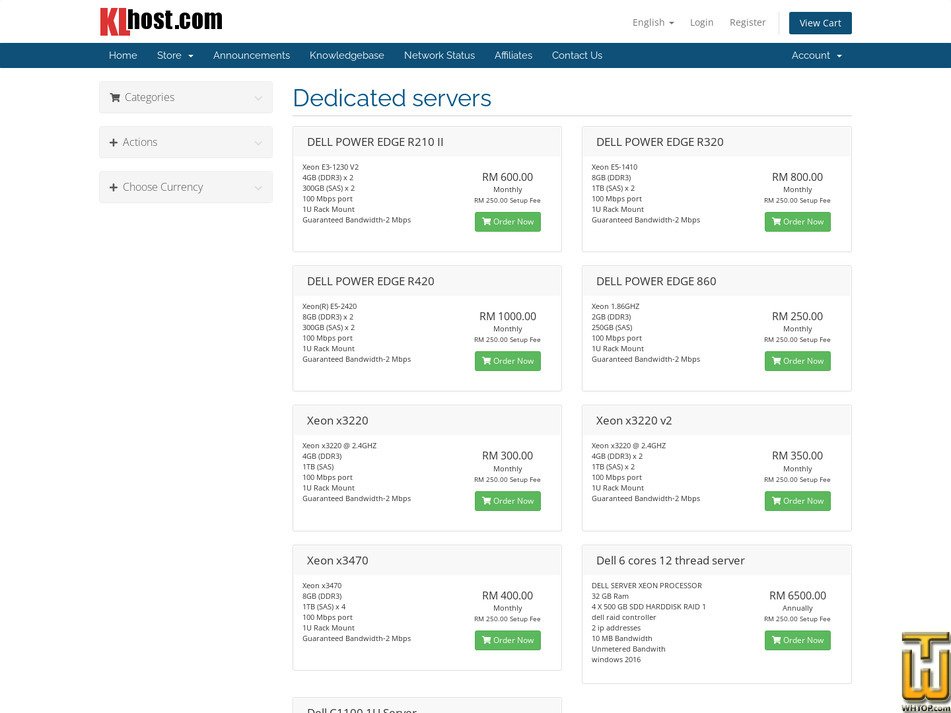This screenshot has width=951, height=713.
Task: Click the cart icon beside Categories
Action: 115,97
